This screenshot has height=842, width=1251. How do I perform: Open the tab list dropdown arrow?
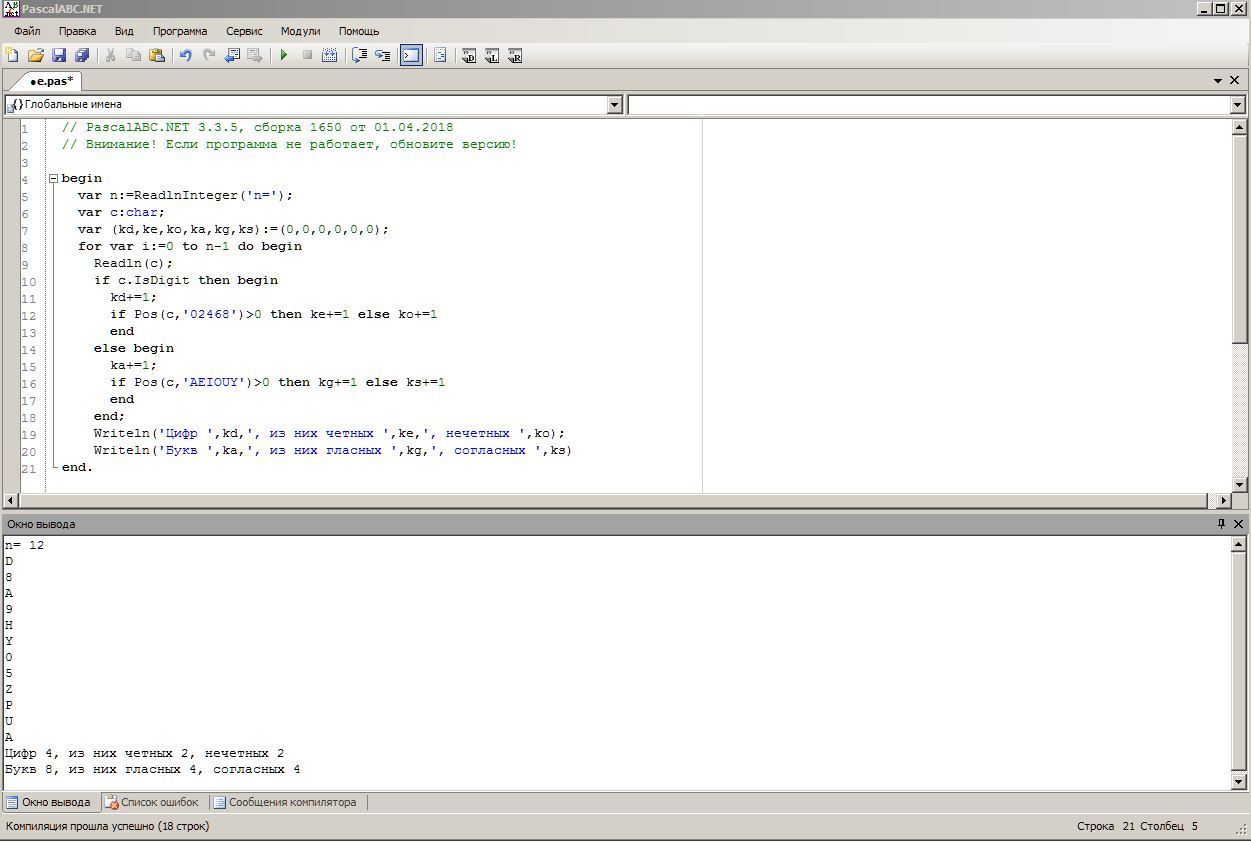(x=1218, y=81)
